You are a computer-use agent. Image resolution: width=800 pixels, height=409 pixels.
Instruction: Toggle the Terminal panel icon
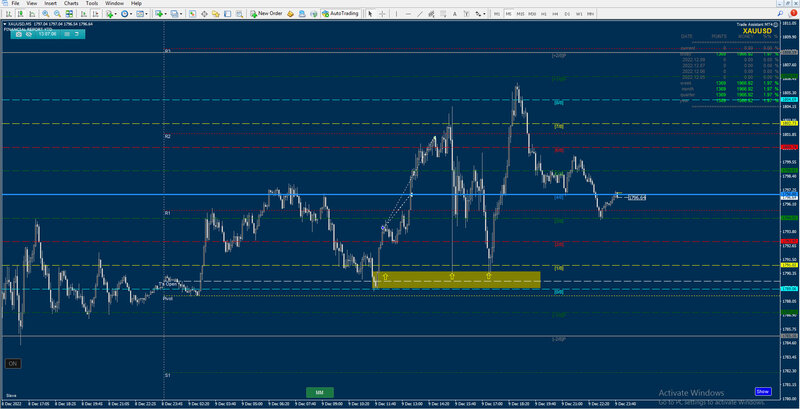point(227,14)
